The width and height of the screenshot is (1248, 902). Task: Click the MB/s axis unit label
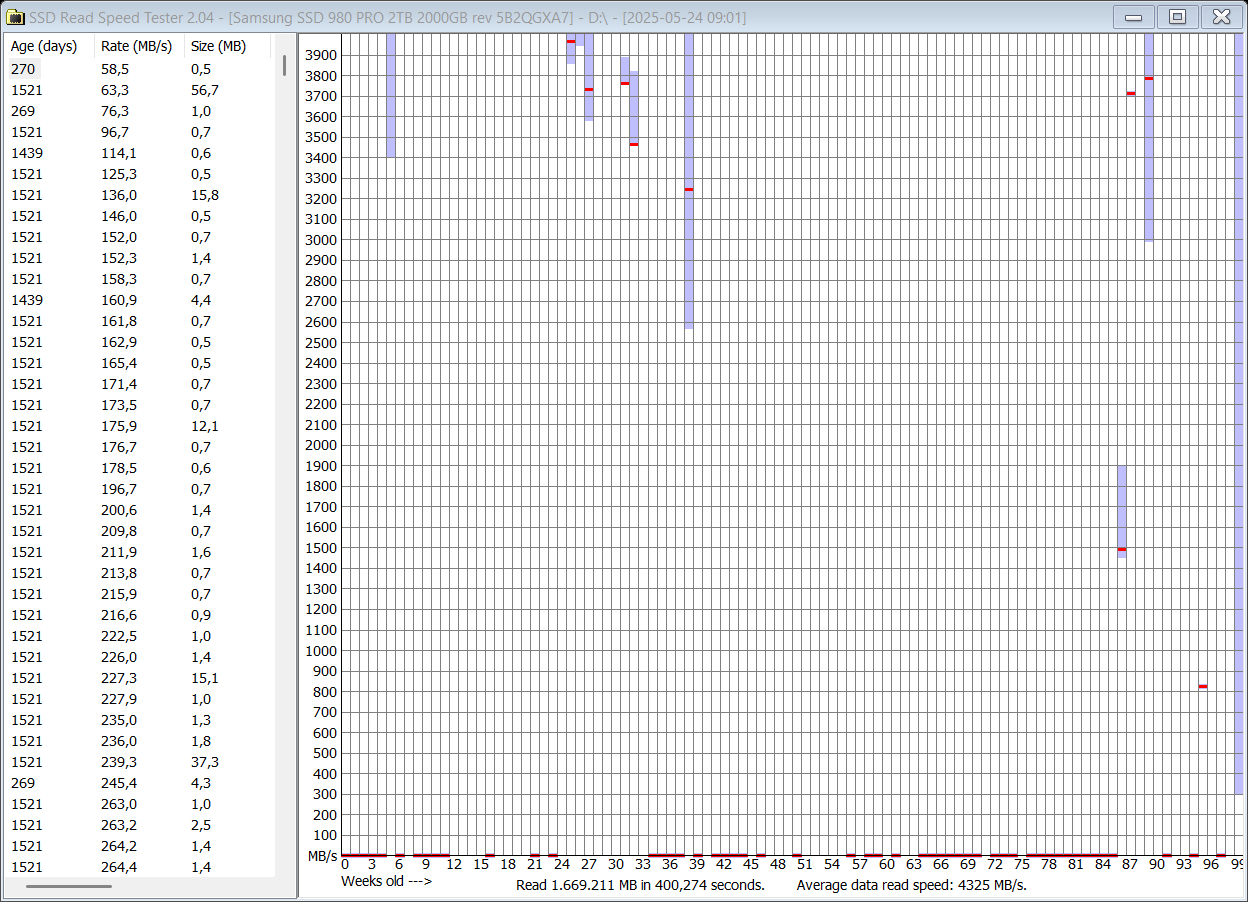pos(322,856)
